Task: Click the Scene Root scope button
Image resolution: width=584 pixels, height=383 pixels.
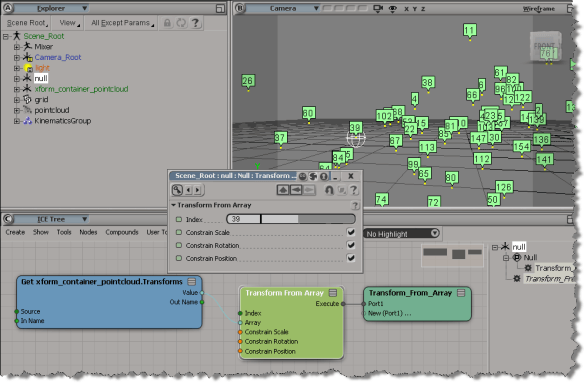Action: (28, 23)
